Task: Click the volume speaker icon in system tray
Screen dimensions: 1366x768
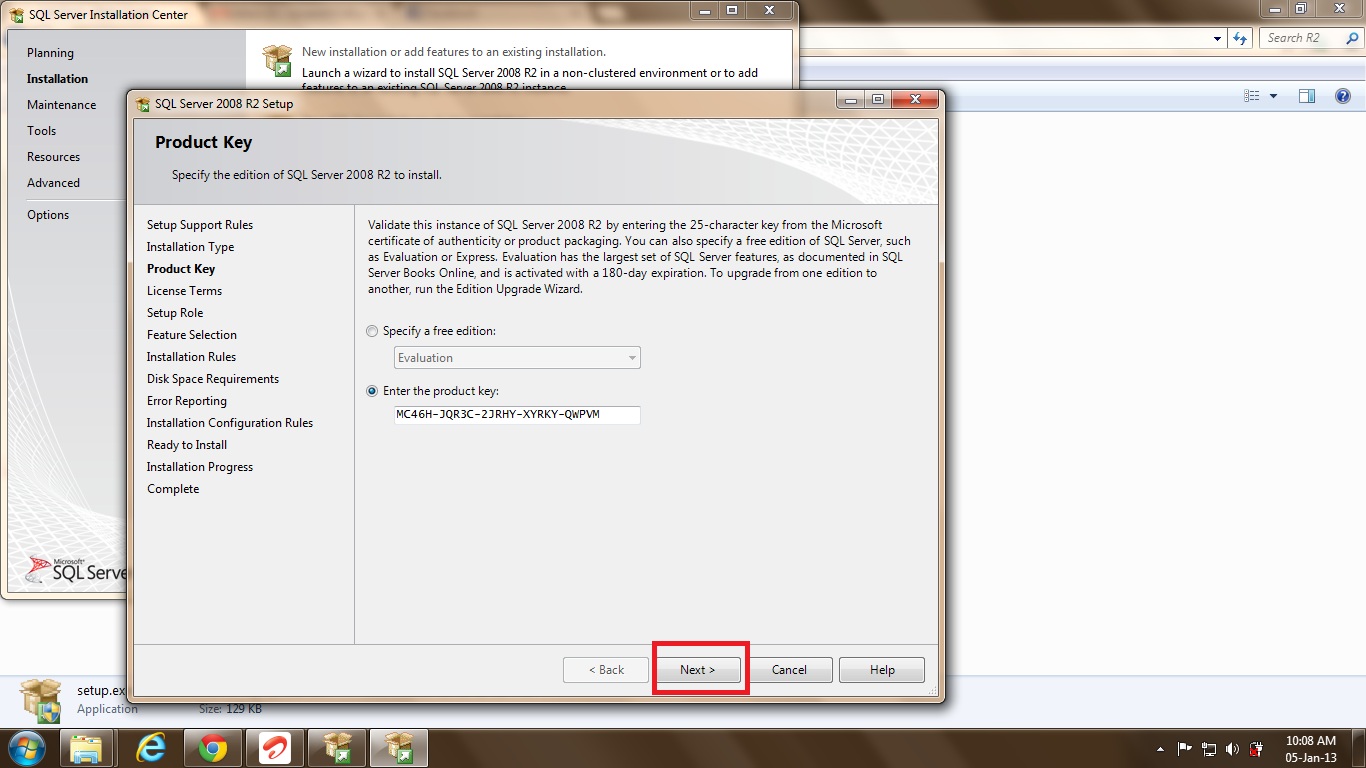Action: pyautogui.click(x=1231, y=749)
